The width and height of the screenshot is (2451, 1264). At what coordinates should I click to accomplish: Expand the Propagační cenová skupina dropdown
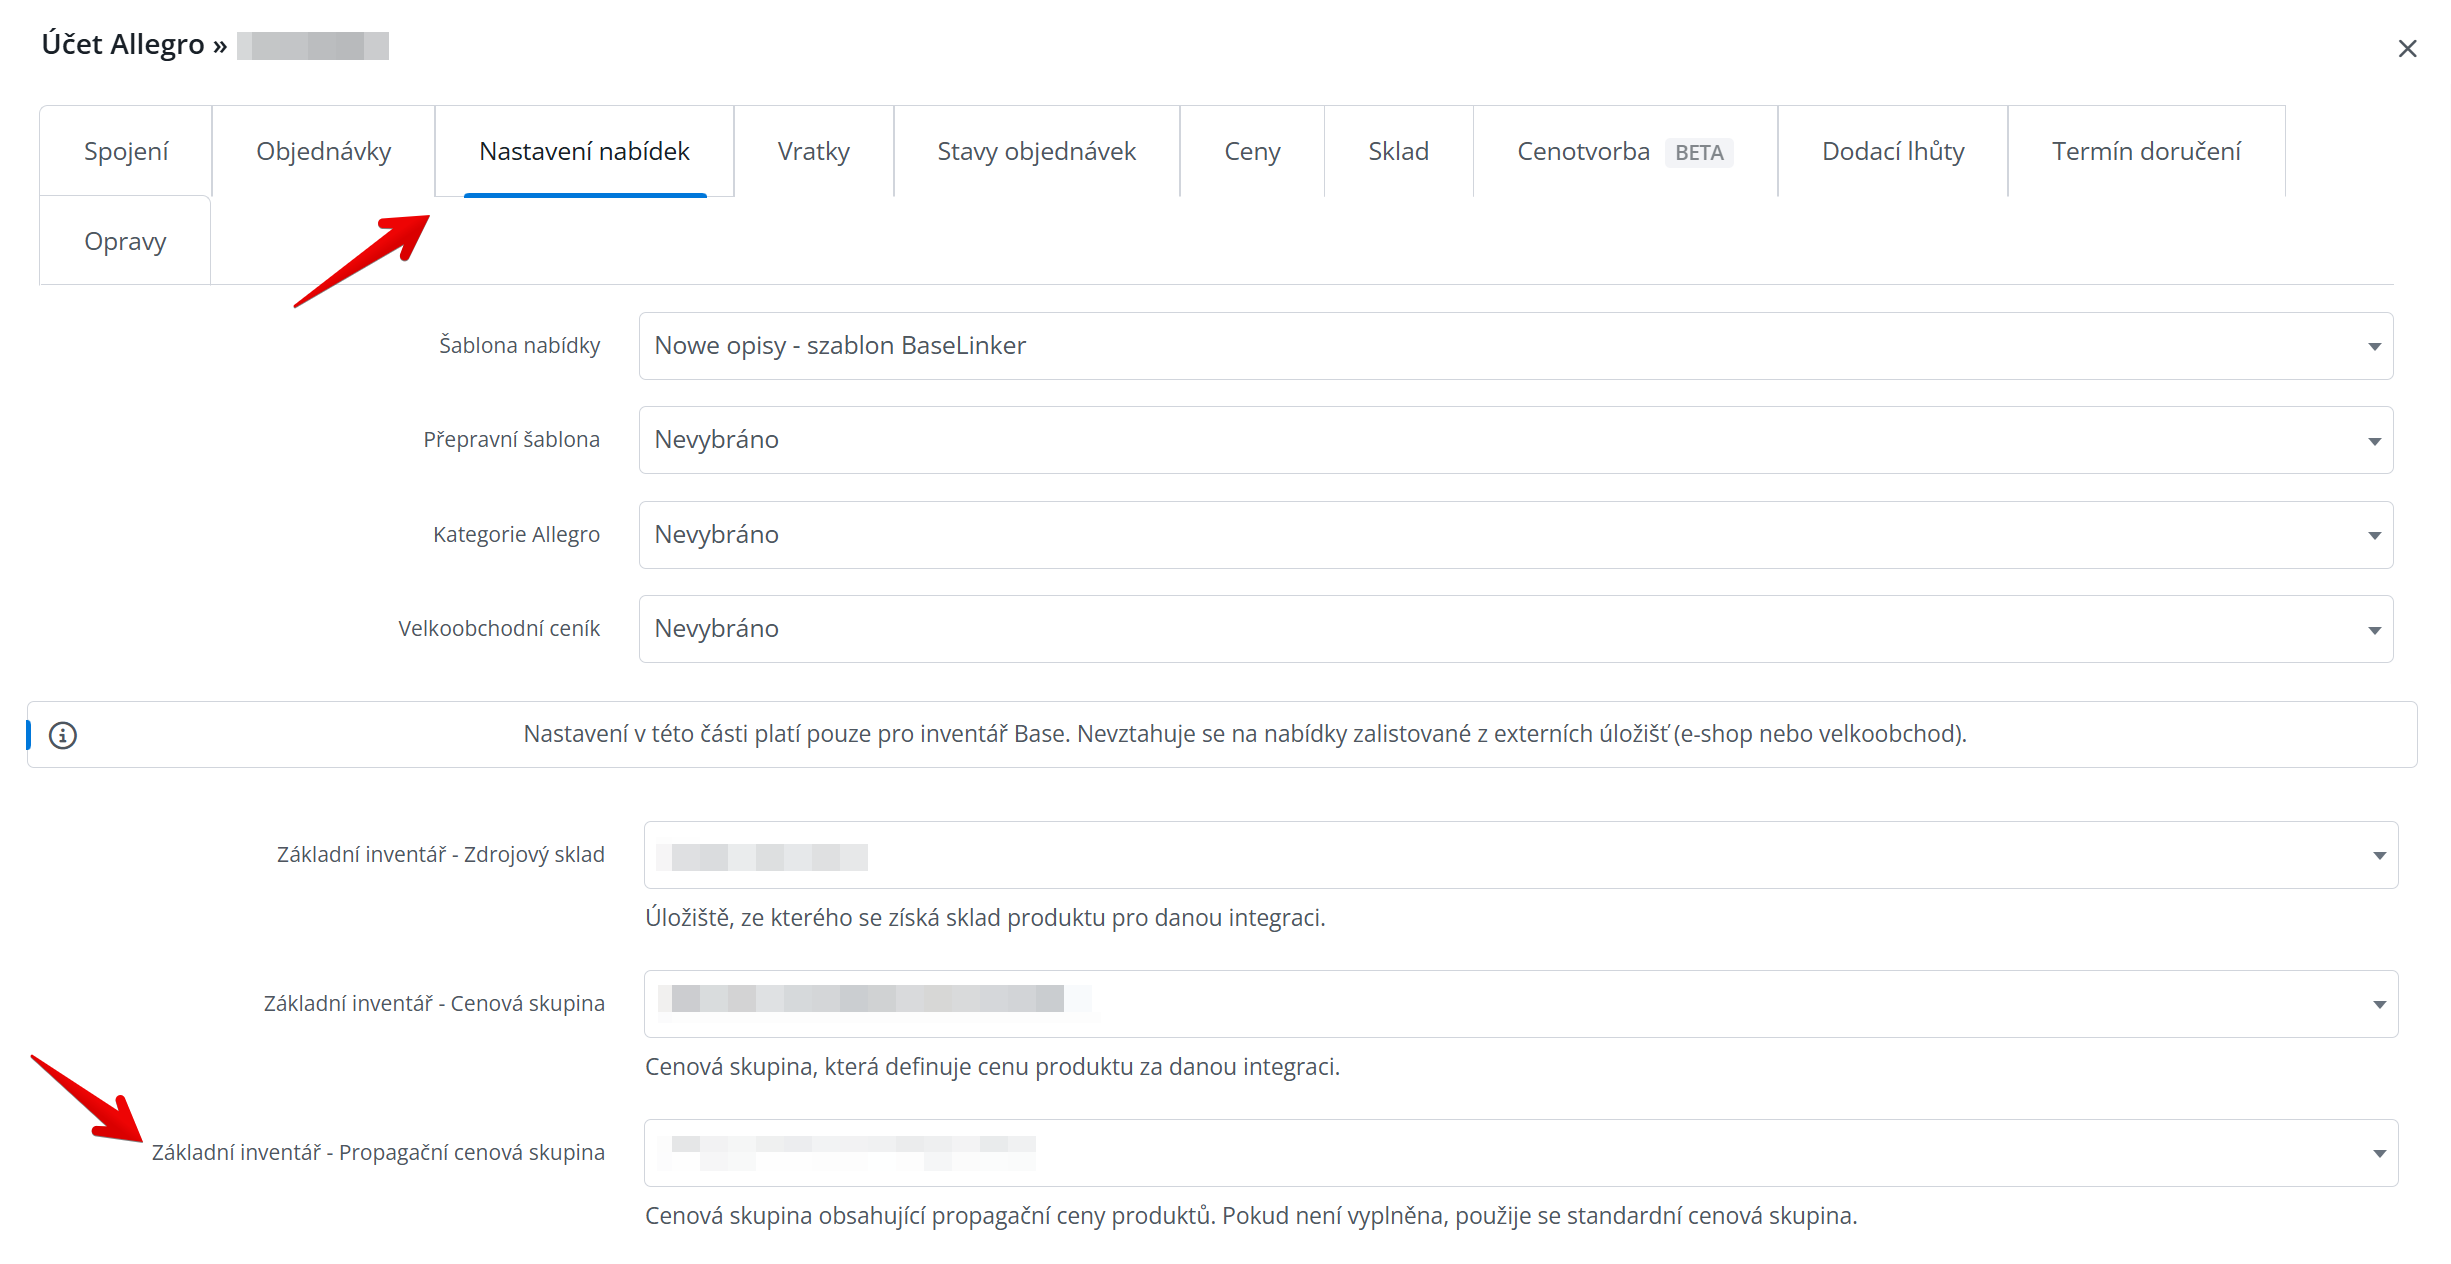coord(1520,1153)
